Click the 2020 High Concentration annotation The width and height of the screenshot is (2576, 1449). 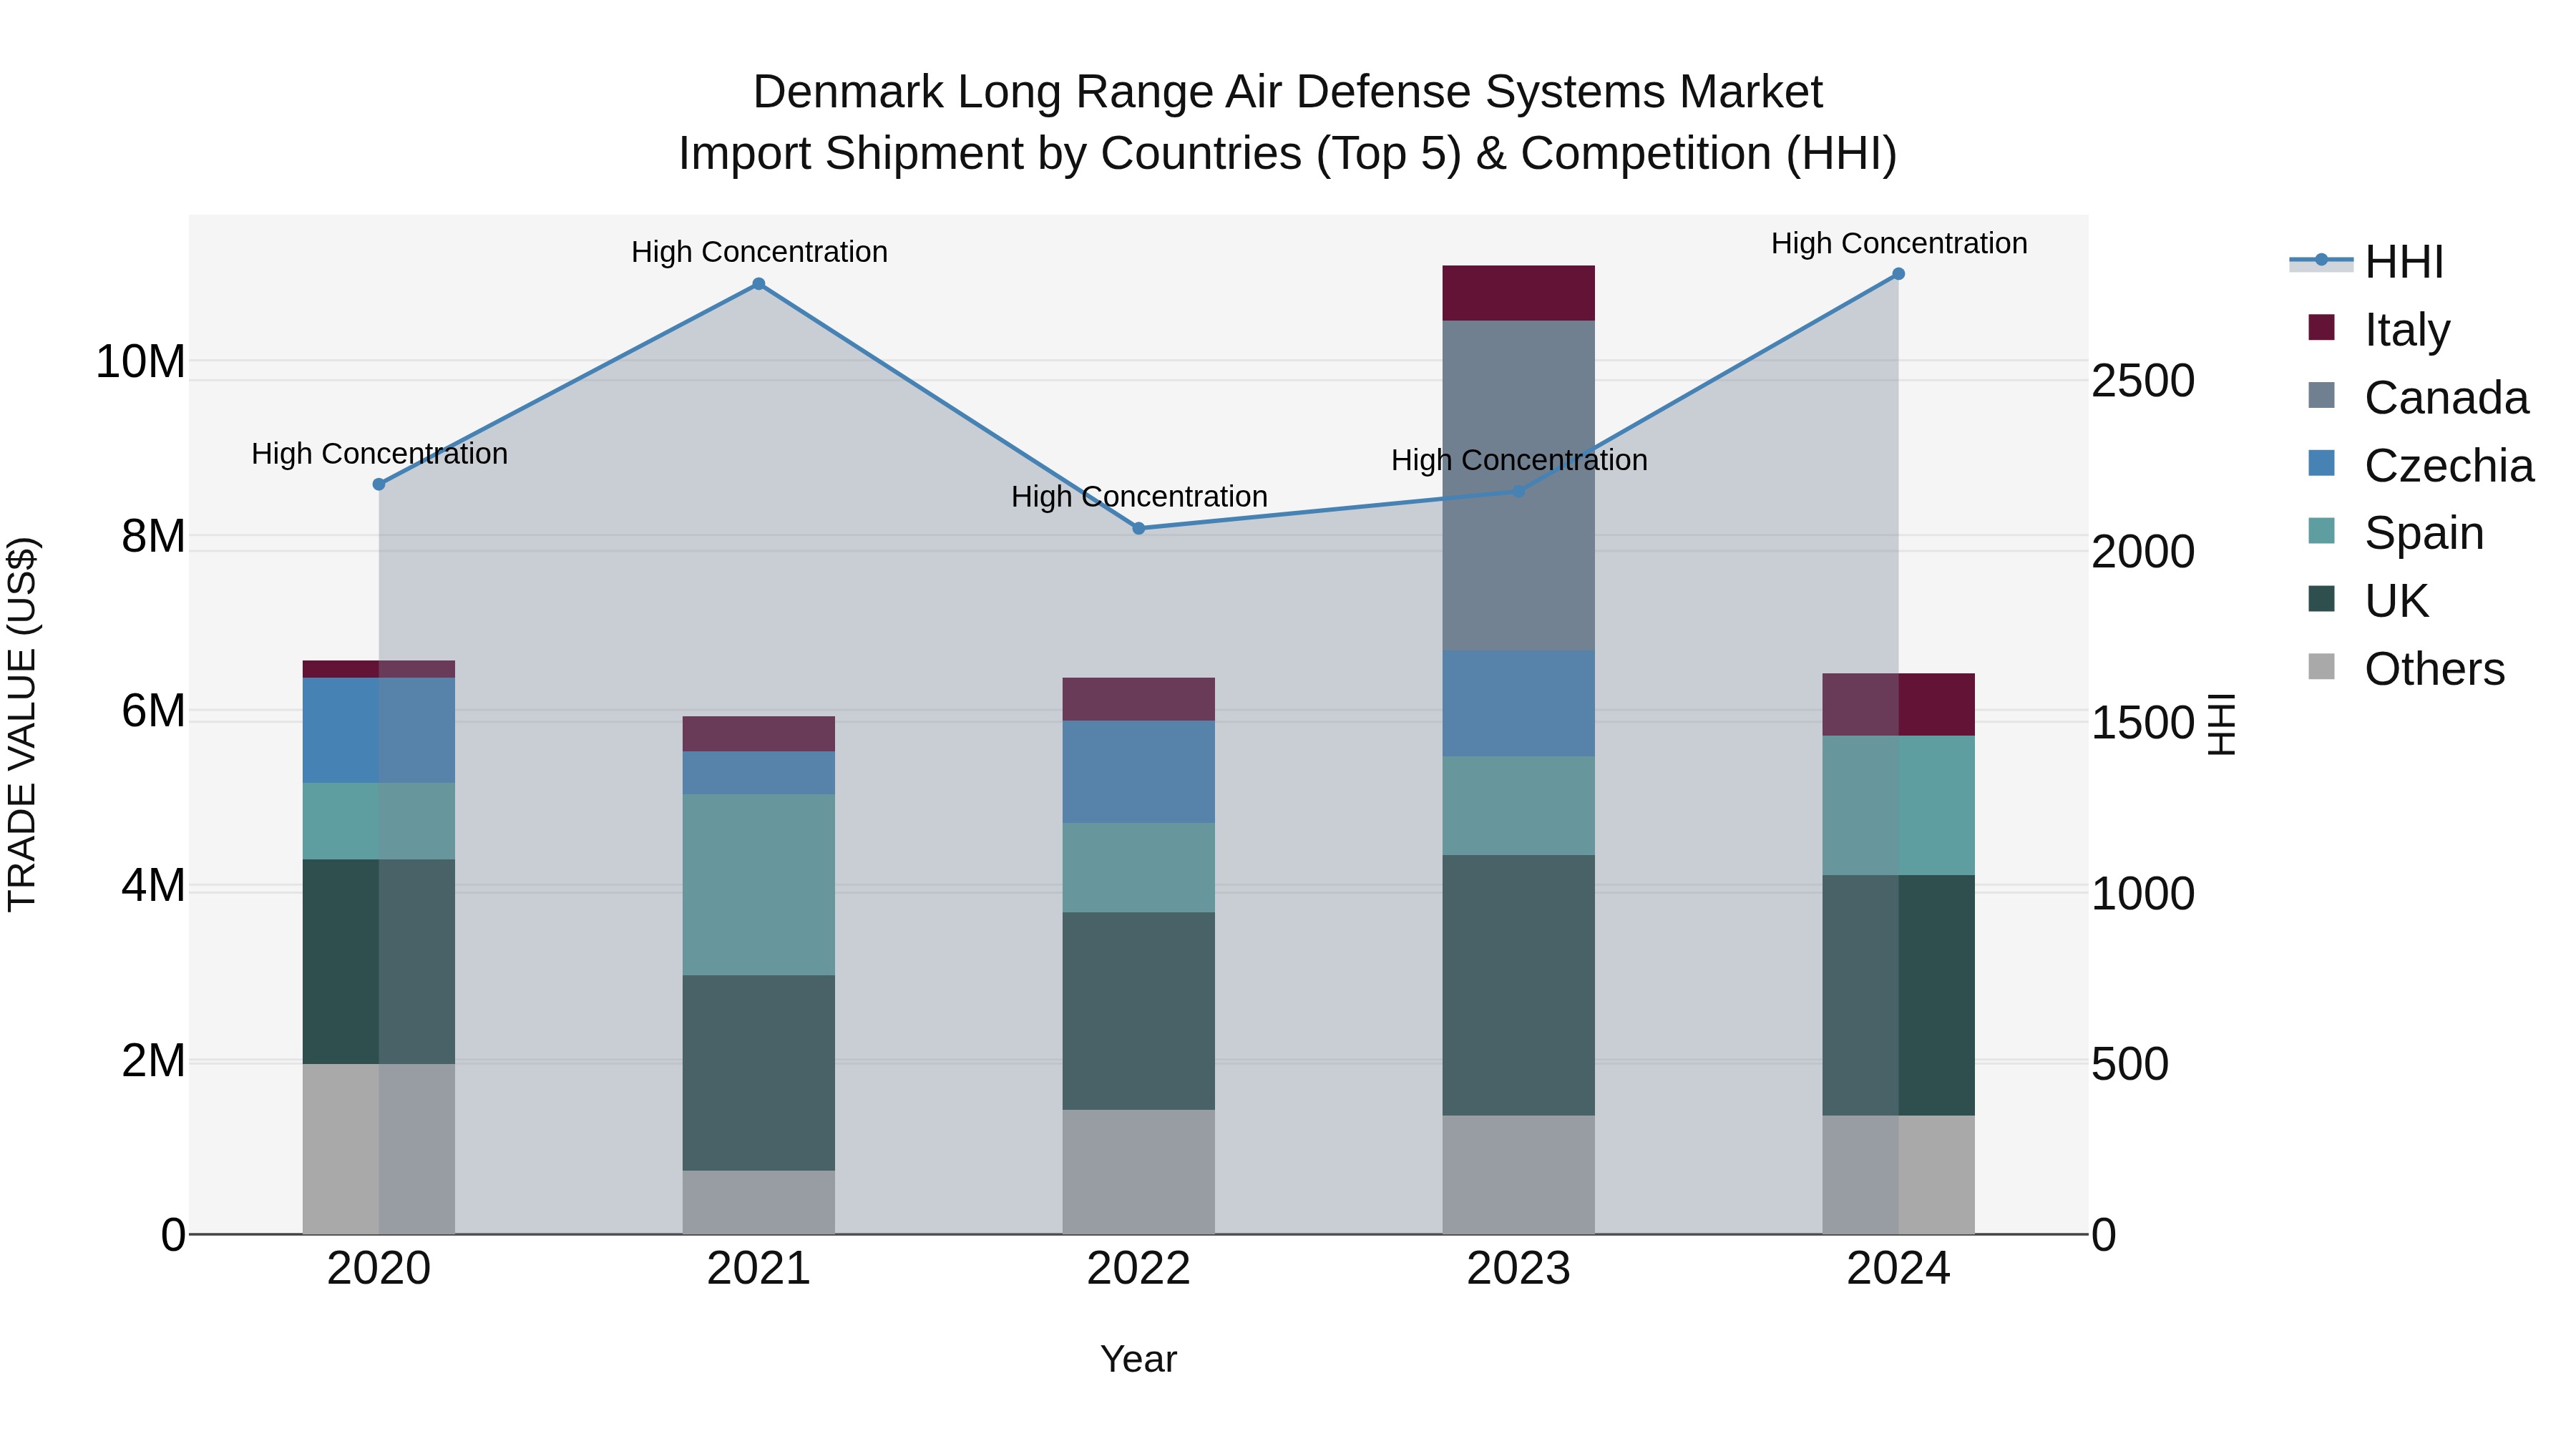pos(379,454)
